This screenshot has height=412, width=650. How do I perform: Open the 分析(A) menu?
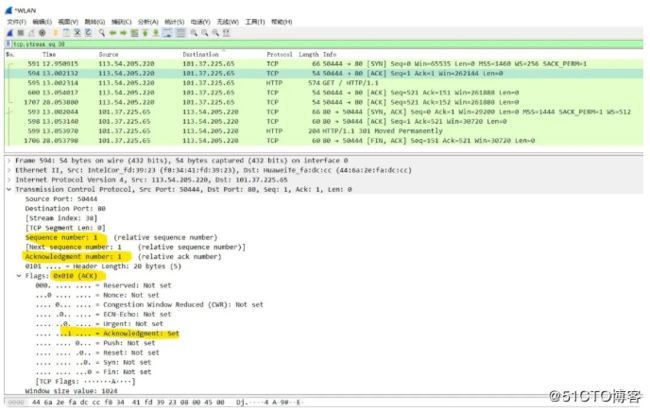148,22
